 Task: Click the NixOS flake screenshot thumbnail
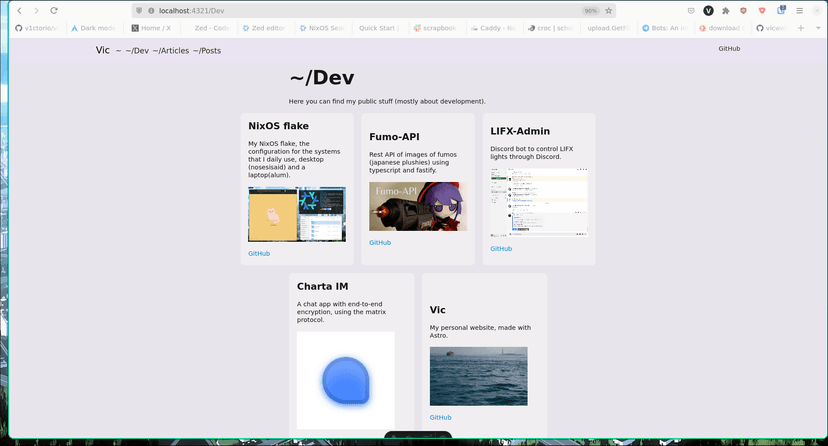pyautogui.click(x=297, y=214)
